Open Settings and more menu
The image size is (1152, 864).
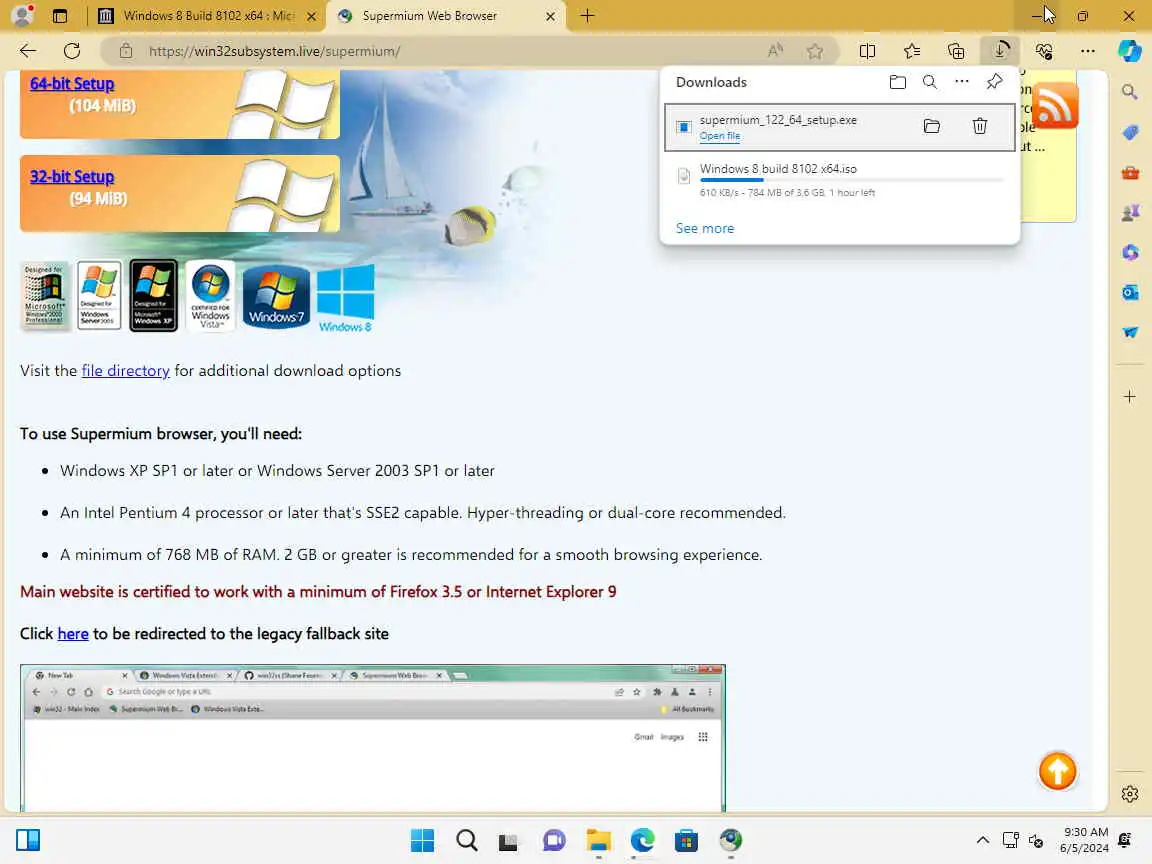(1088, 51)
